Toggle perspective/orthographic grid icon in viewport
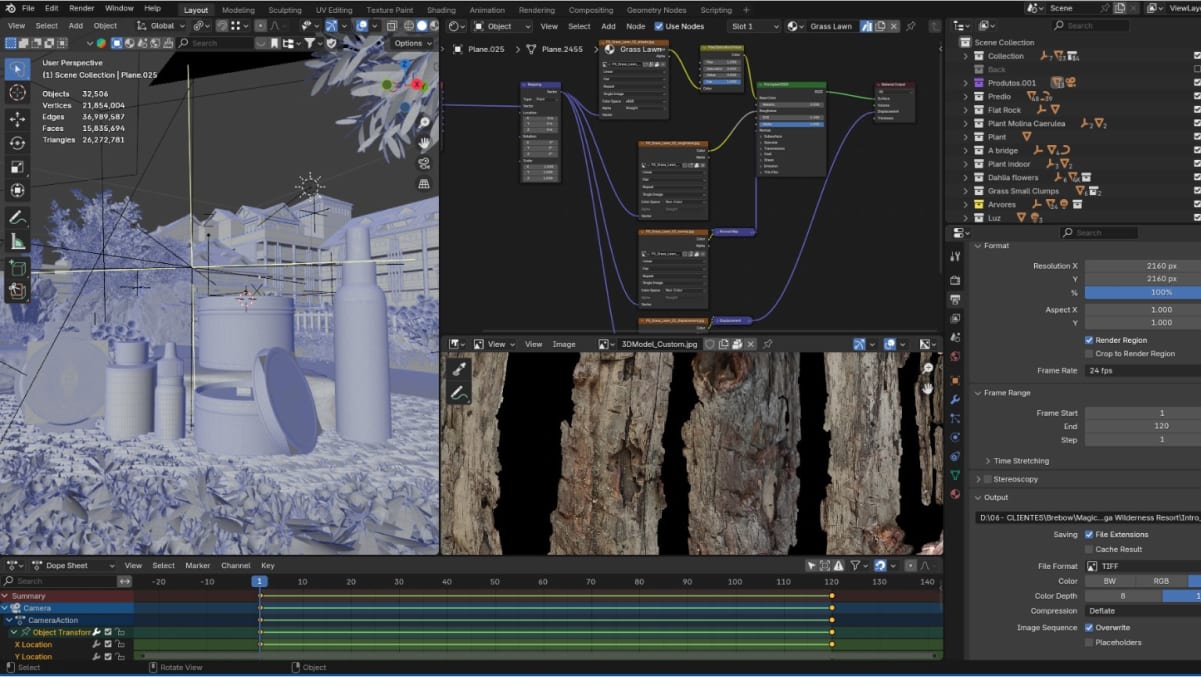Screen dimensions: 1201x677 point(424,184)
